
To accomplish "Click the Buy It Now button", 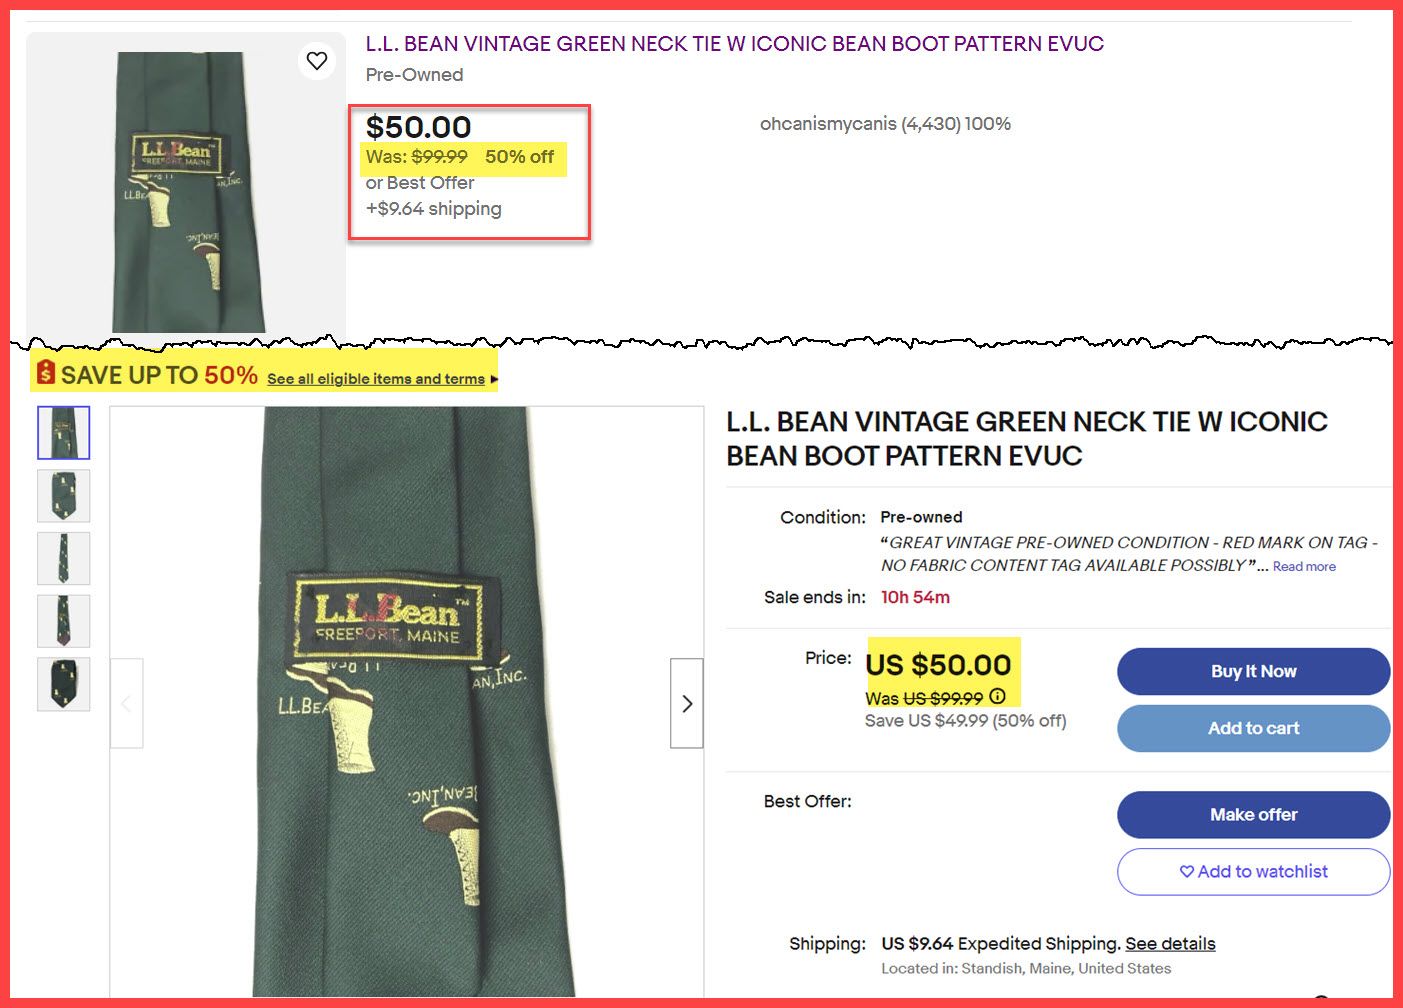I will [x=1253, y=671].
